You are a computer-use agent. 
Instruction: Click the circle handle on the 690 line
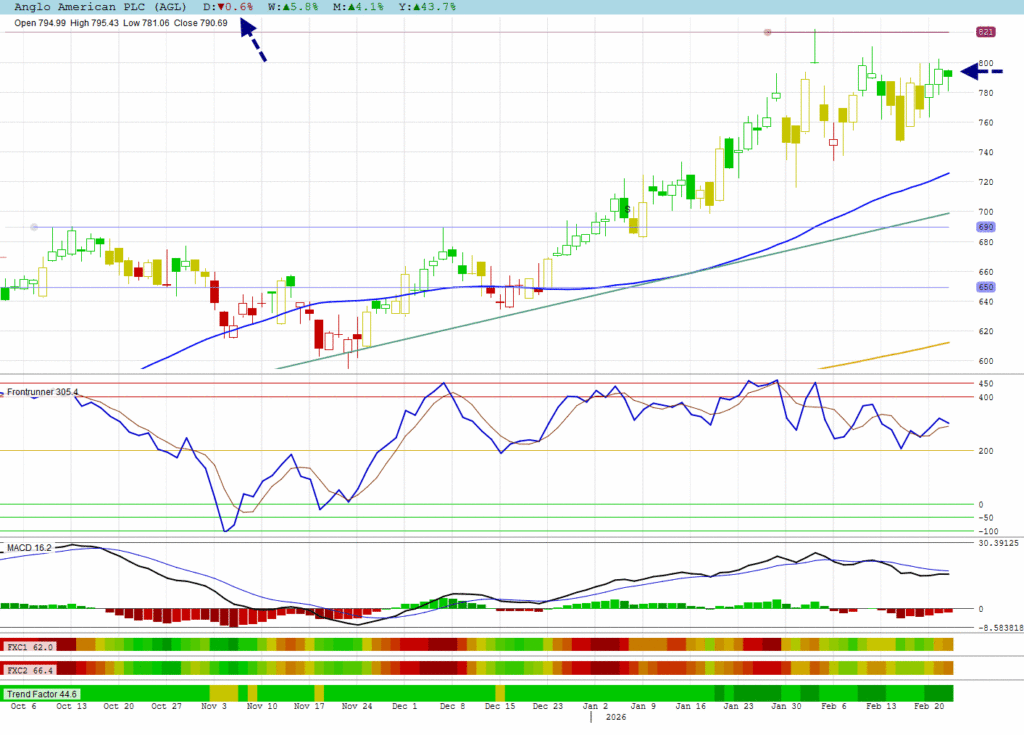35,227
